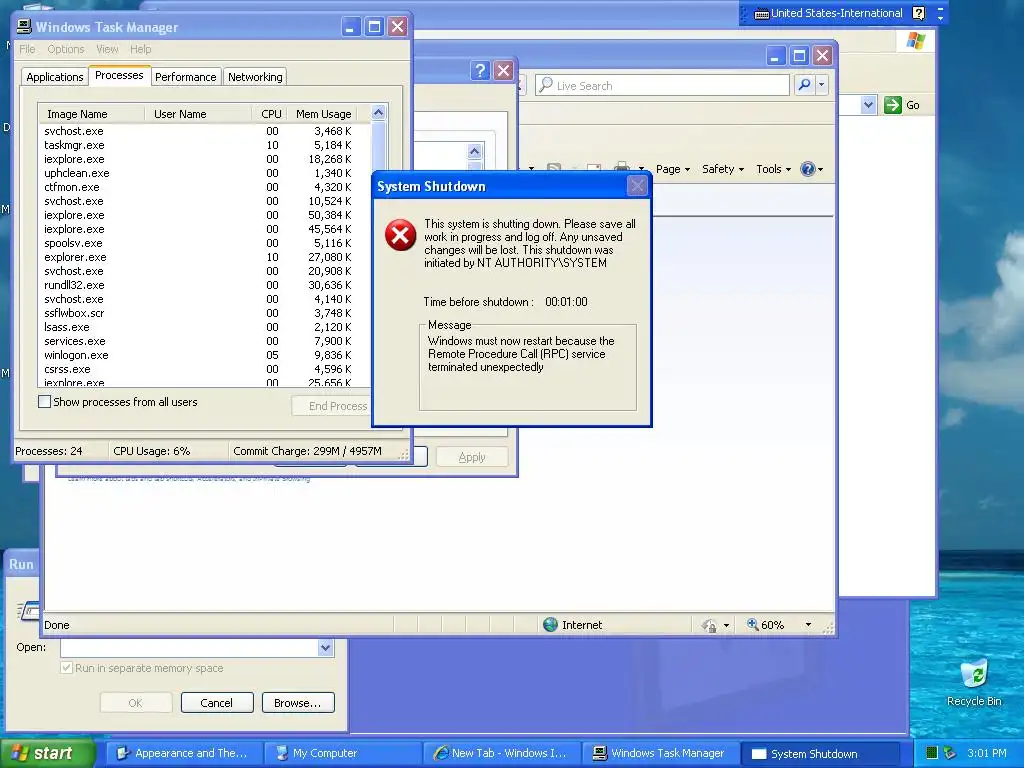Click the New Tab - Windows Internet Explorer taskbar button
The image size is (1024, 768).
[500, 753]
